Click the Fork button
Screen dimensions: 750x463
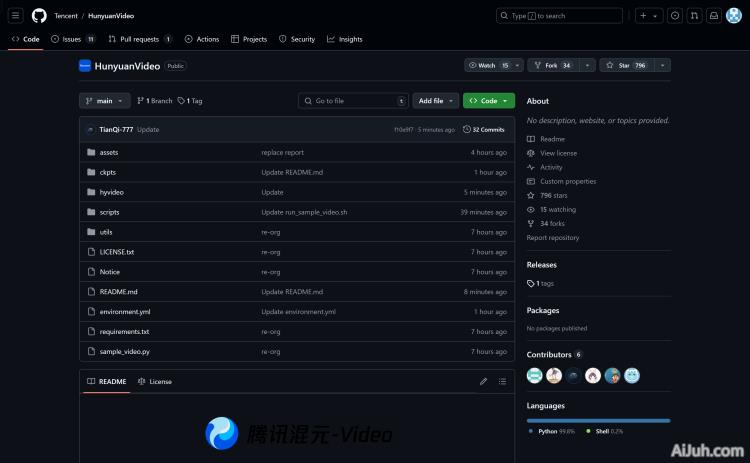click(x=553, y=66)
